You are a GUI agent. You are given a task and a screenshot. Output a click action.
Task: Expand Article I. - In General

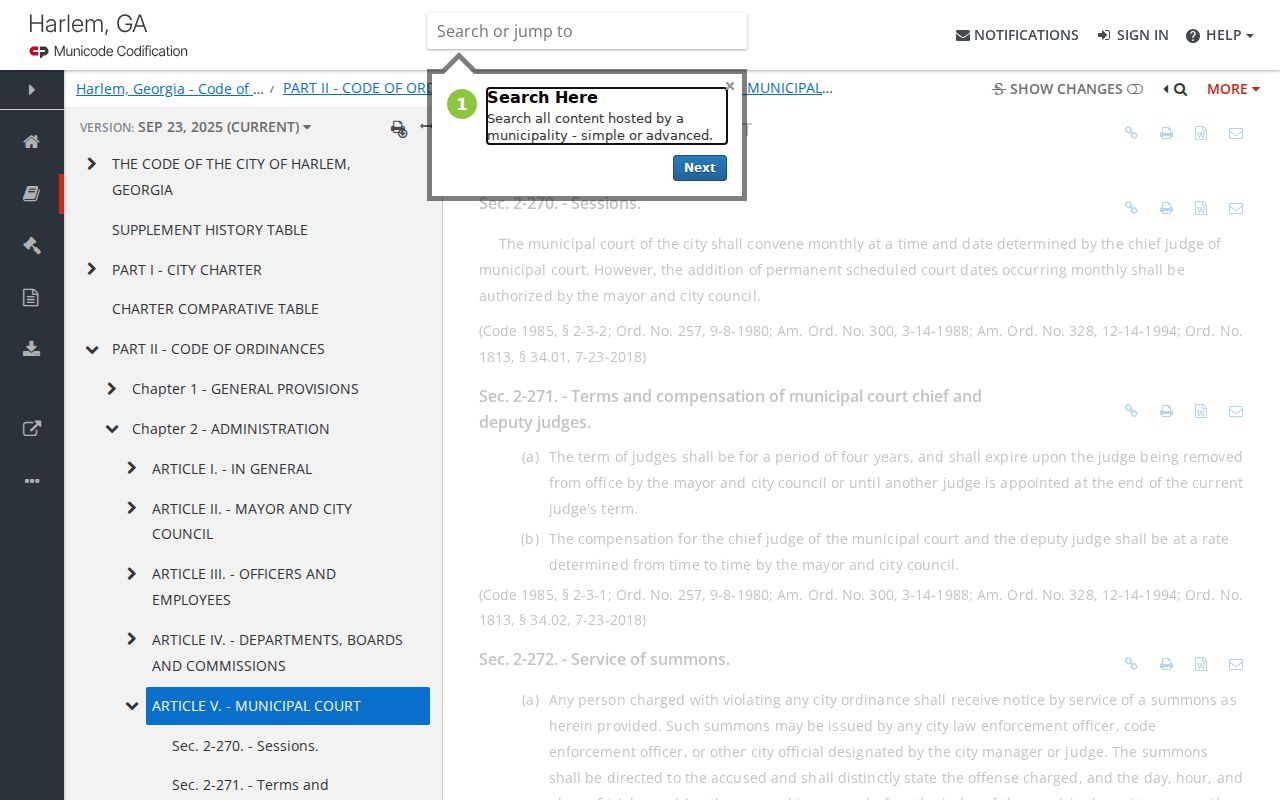(132, 468)
